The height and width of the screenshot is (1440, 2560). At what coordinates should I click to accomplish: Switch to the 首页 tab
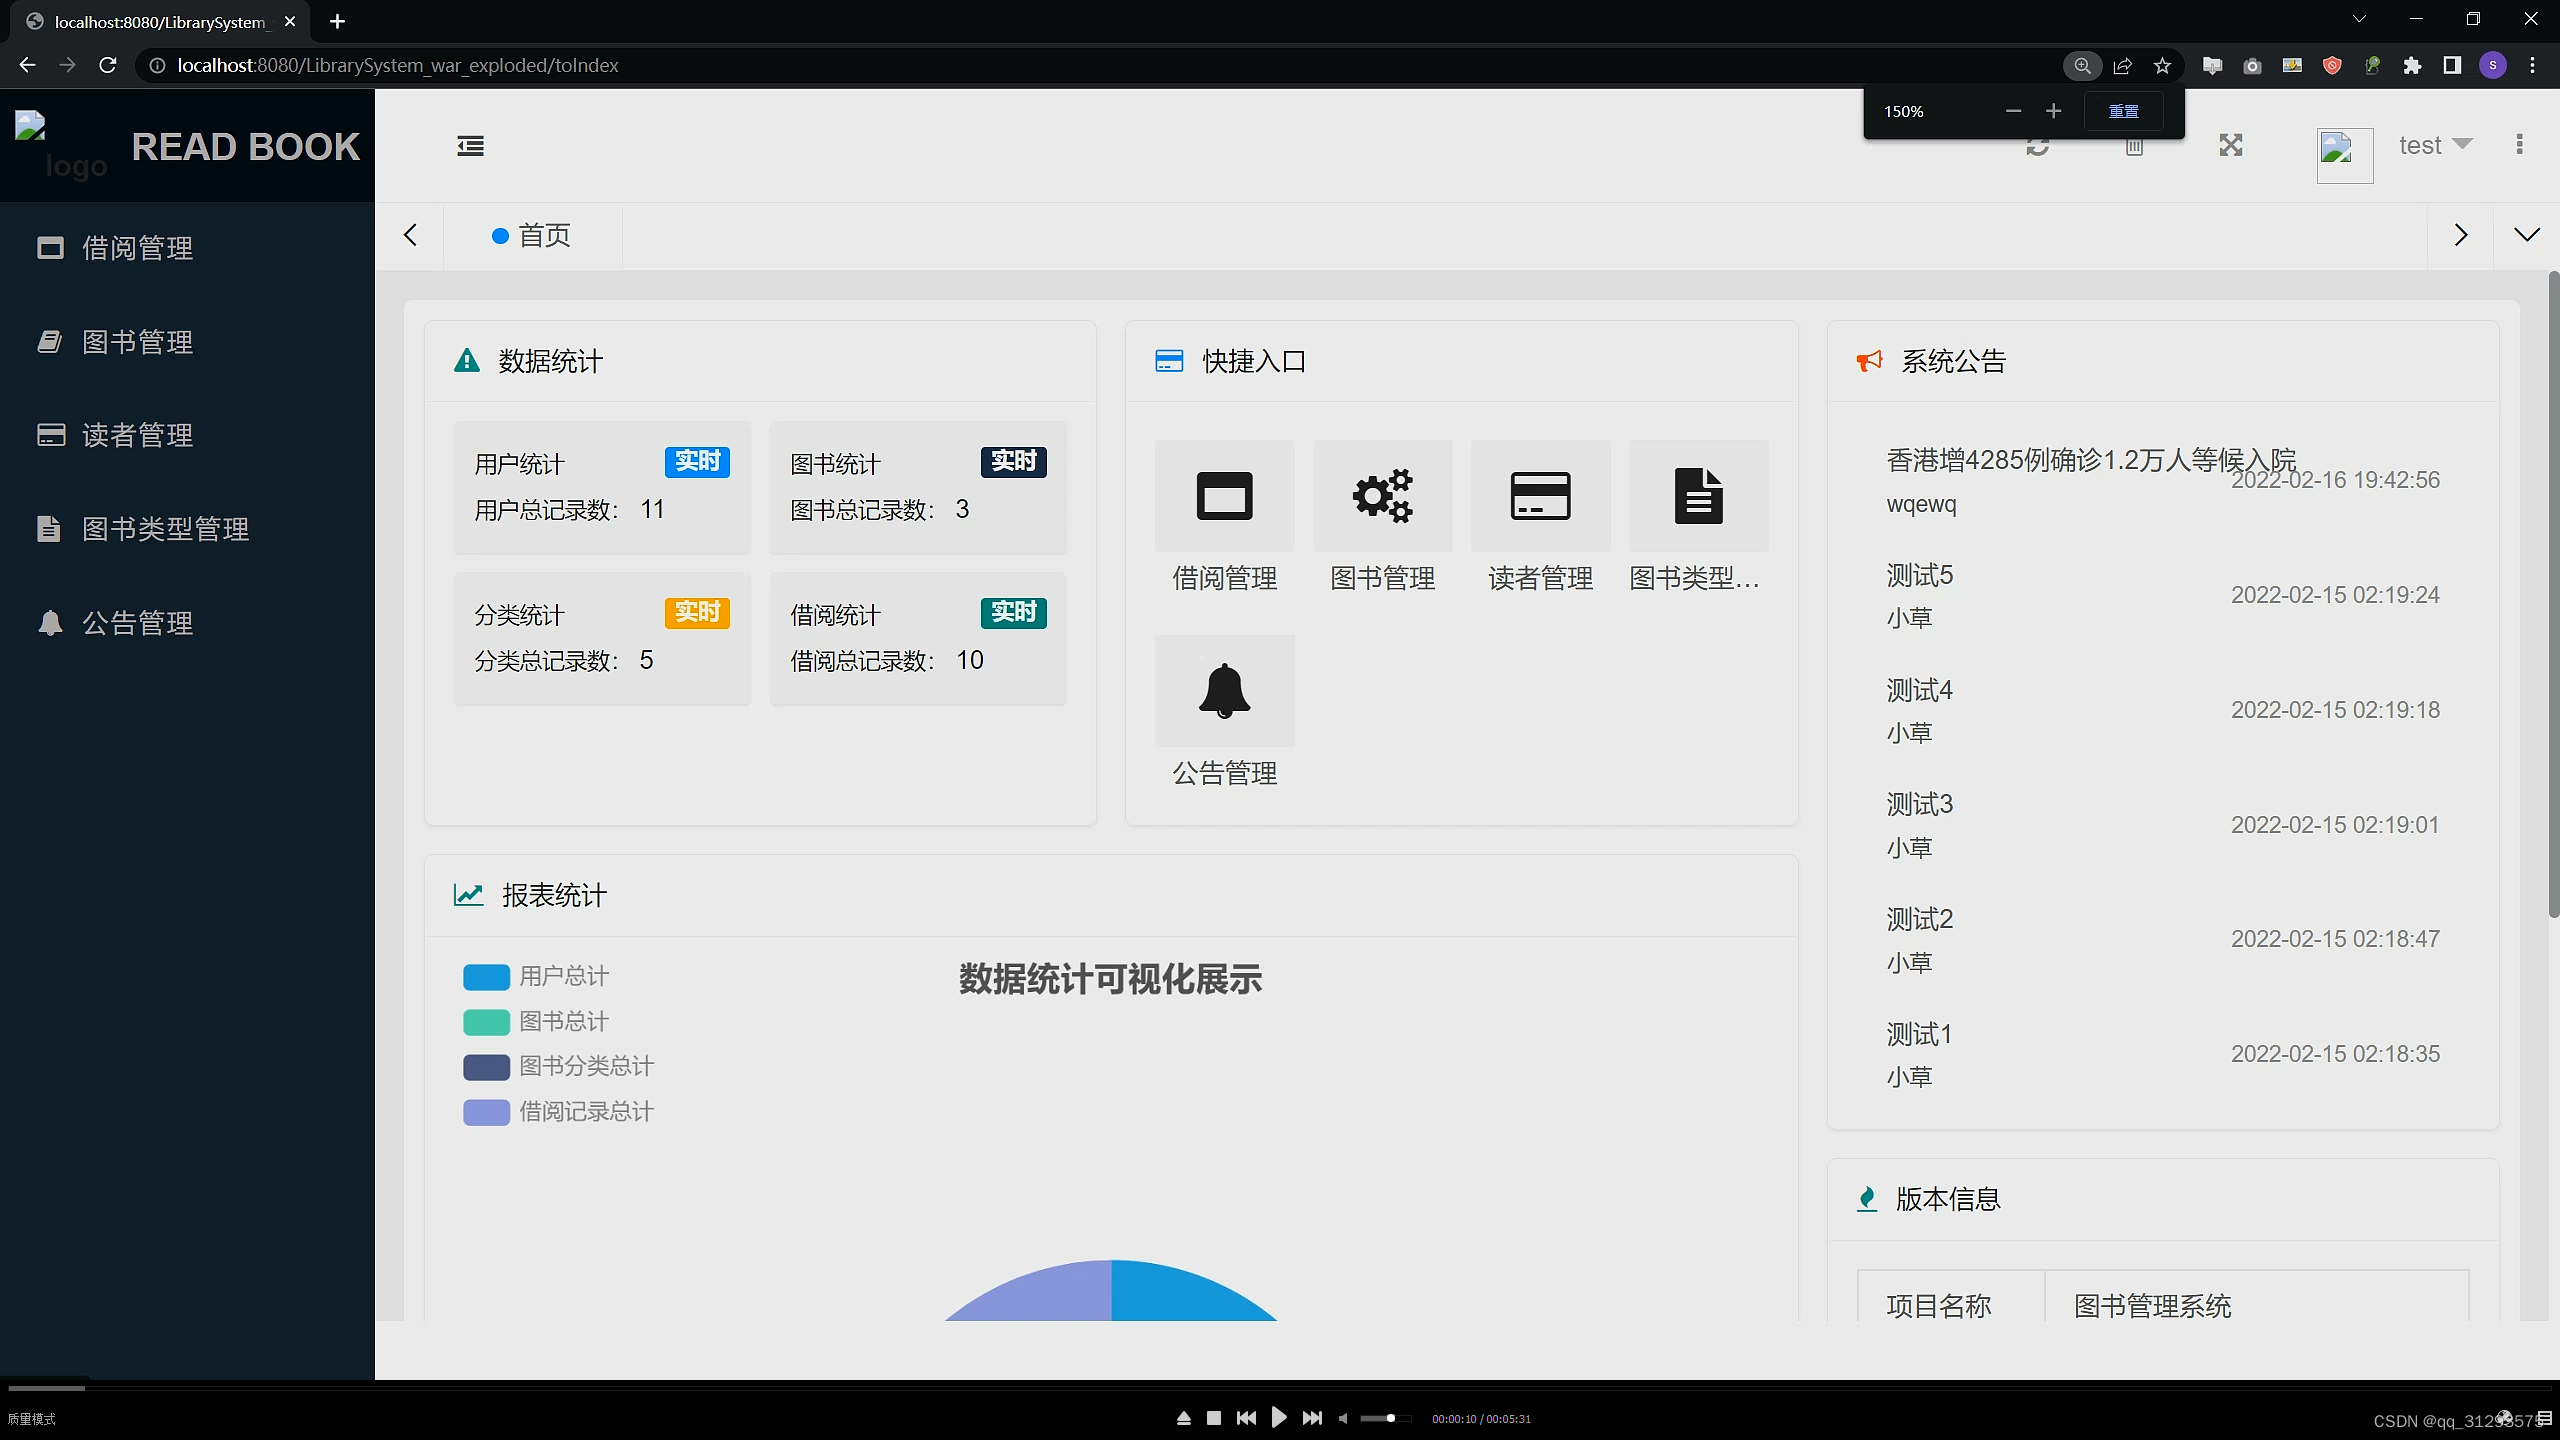533,235
